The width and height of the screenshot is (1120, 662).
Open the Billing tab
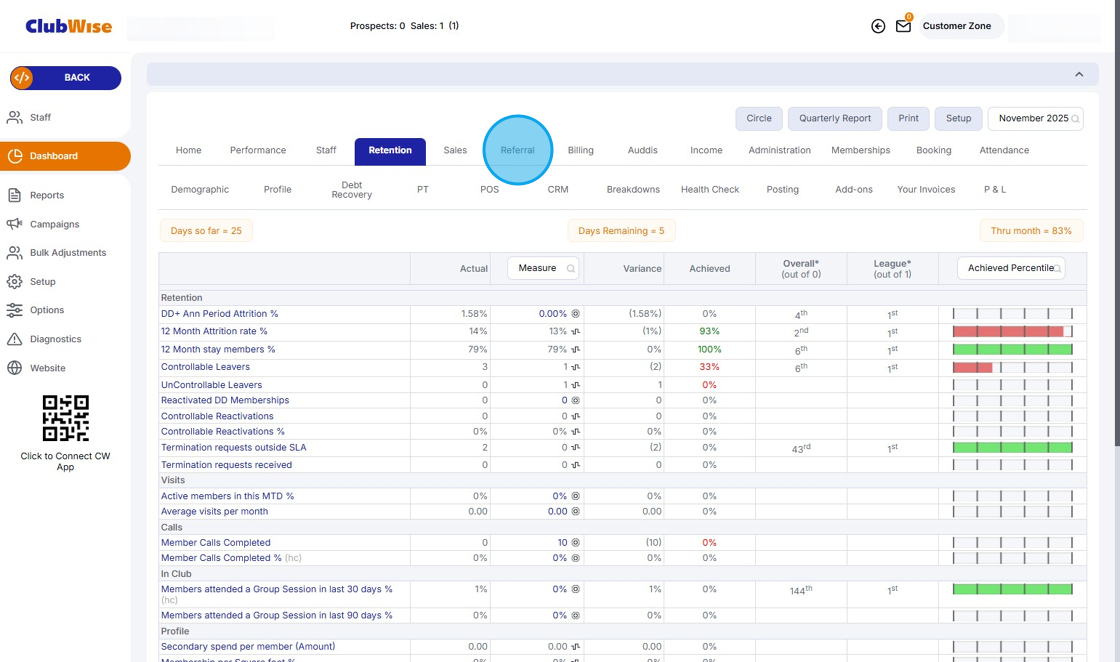(x=581, y=150)
